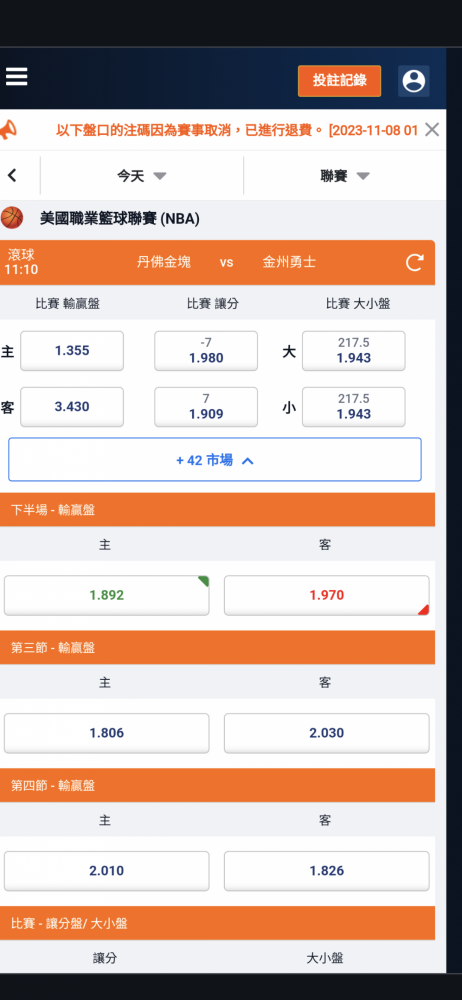Open the 今天 date dropdown
Screen dimensions: 462x1000
click(x=142, y=176)
